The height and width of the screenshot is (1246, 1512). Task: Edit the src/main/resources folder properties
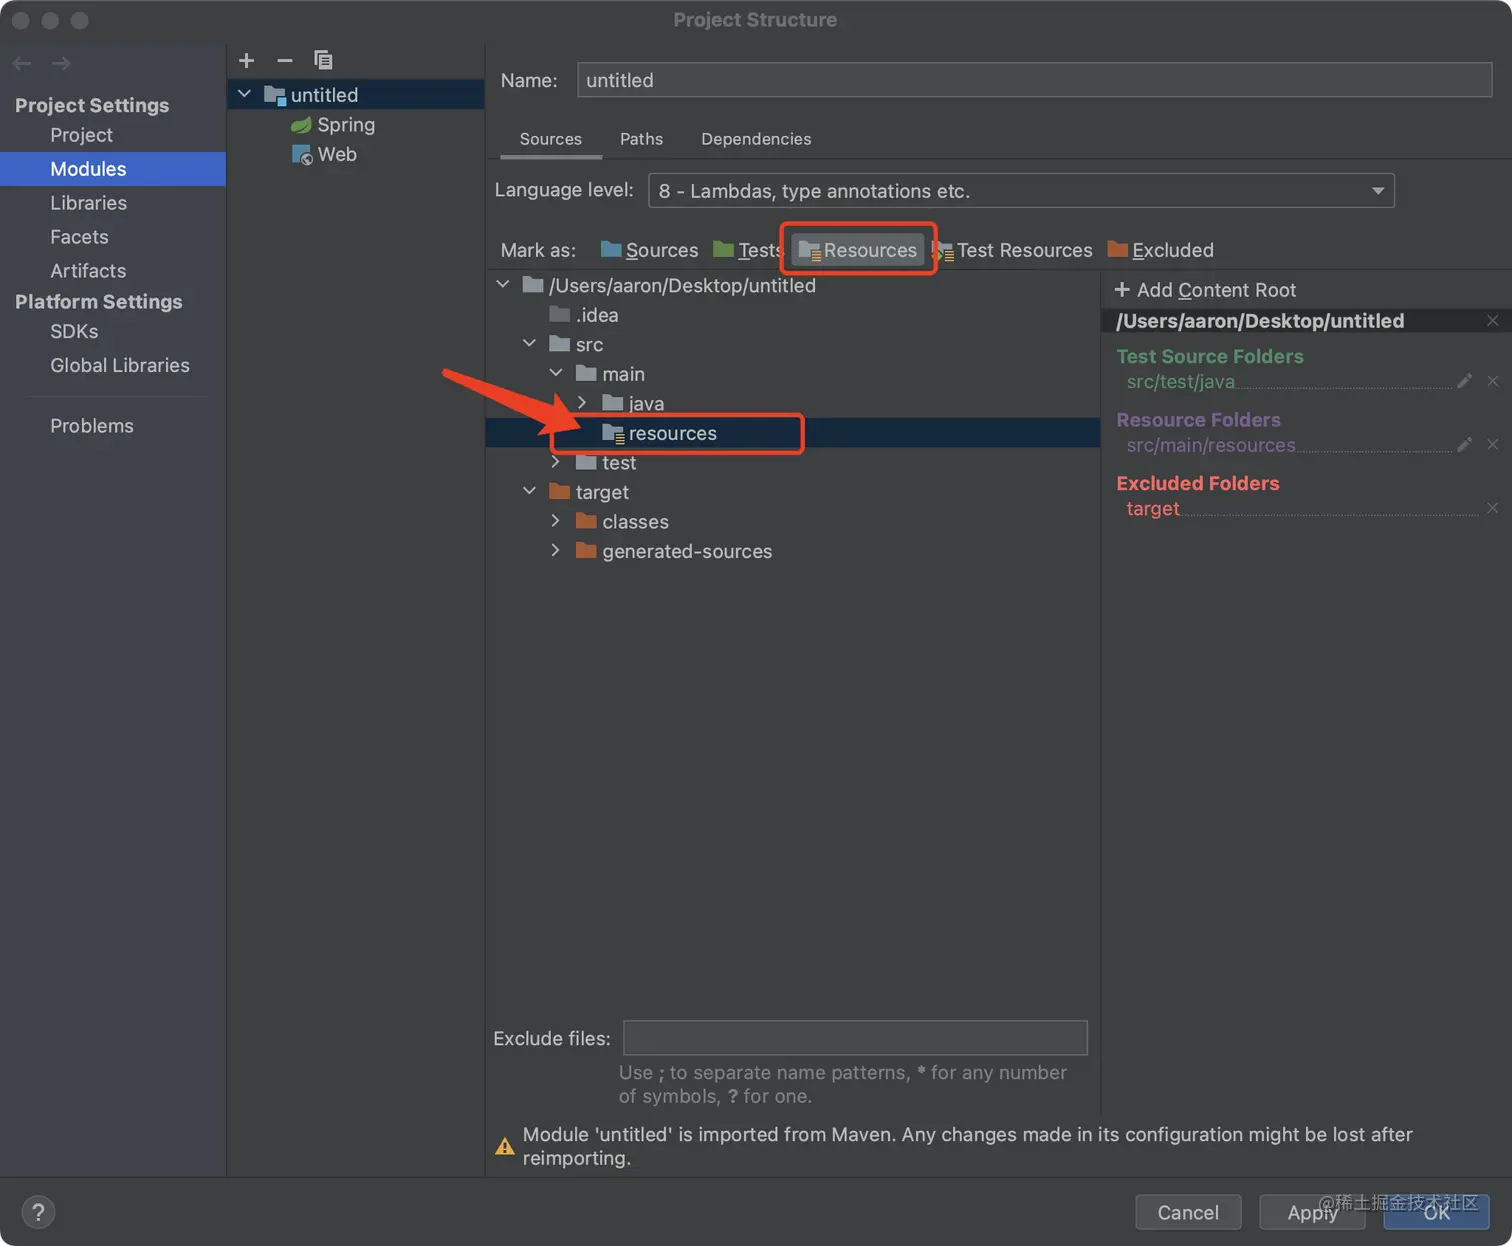(1464, 445)
